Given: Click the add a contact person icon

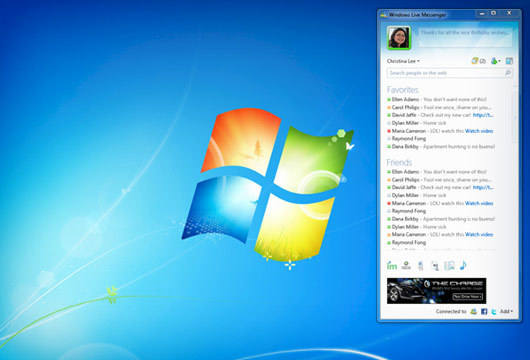Looking at the screenshot, I should point(494,61).
